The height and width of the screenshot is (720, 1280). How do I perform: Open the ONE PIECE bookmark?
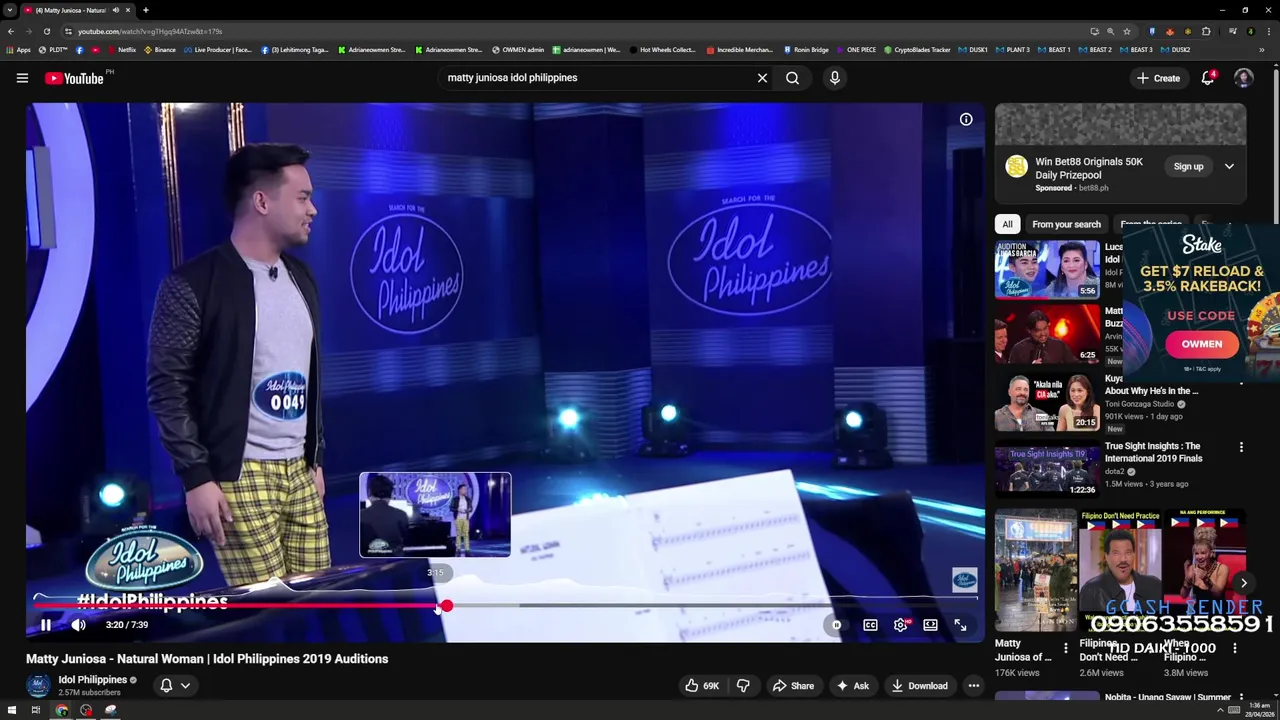pos(855,50)
